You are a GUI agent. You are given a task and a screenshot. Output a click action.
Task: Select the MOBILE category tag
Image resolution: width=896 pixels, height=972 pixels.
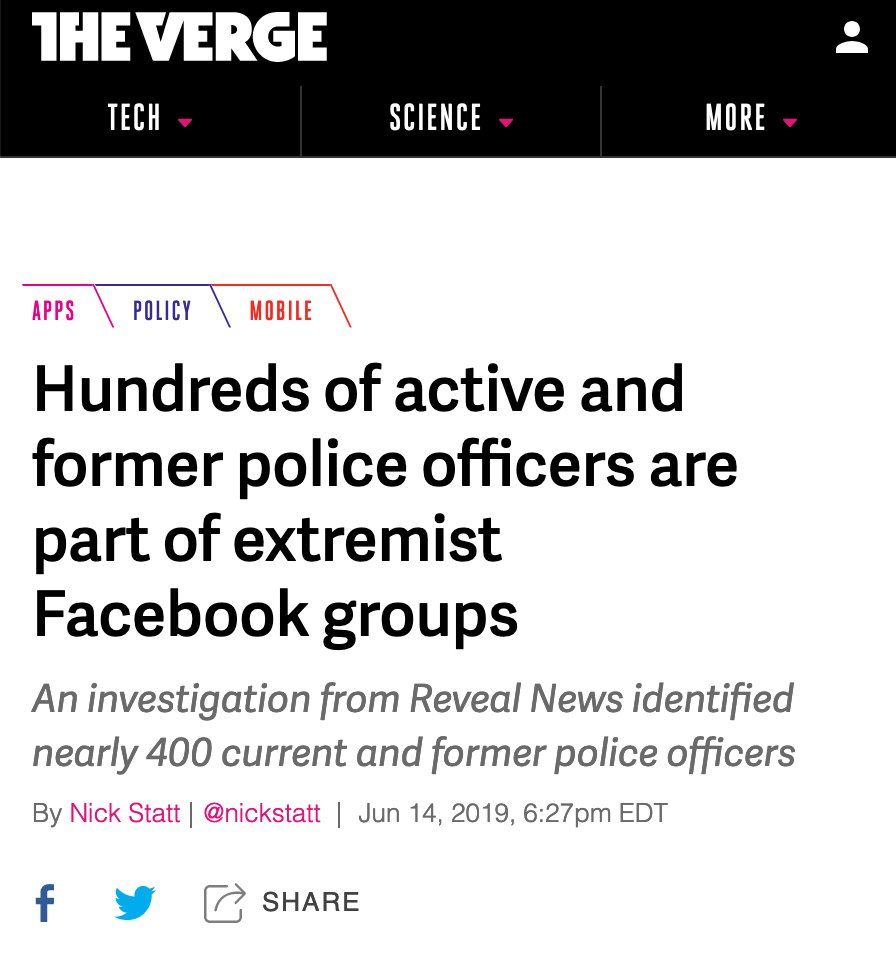pos(281,311)
